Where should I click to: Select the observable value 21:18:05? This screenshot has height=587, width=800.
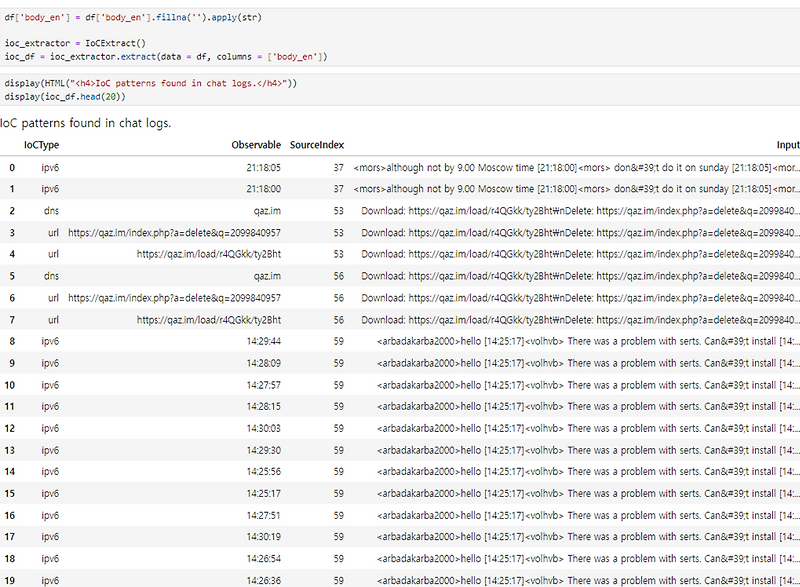(x=263, y=167)
